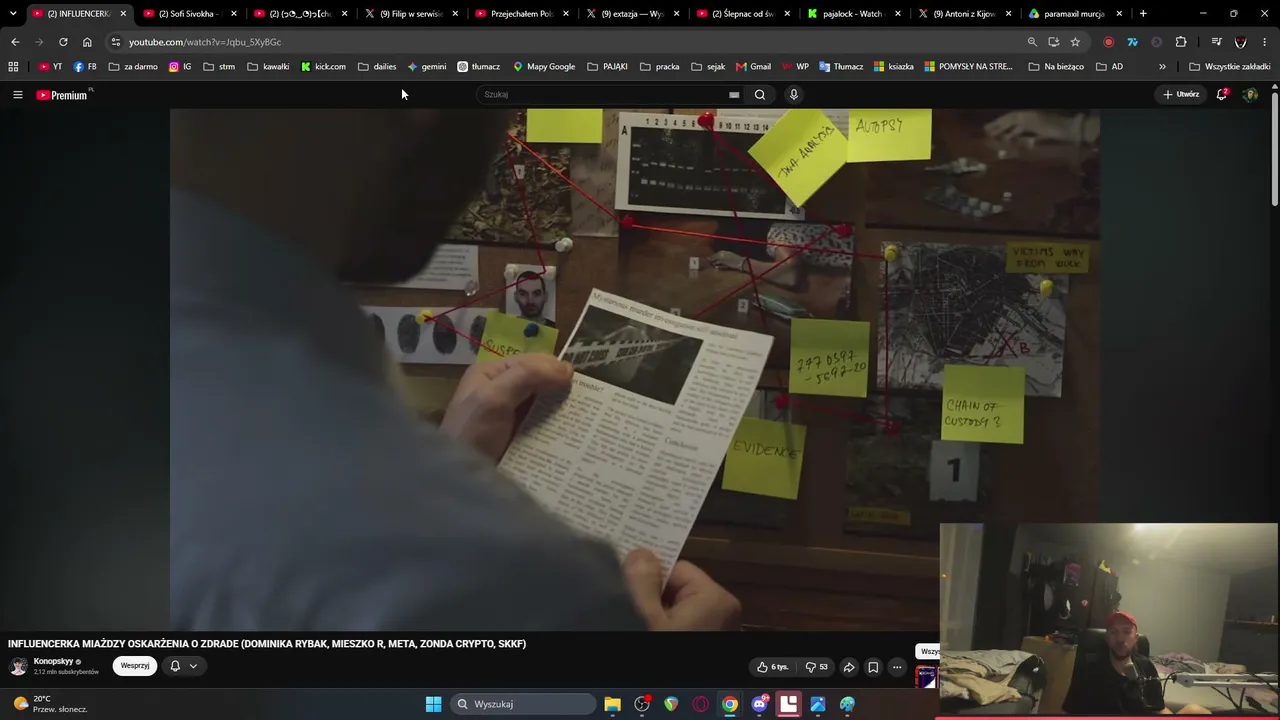Image resolution: width=1280 pixels, height=720 pixels.
Task: Switch to the Filip w serwisie X tab
Action: (411, 14)
